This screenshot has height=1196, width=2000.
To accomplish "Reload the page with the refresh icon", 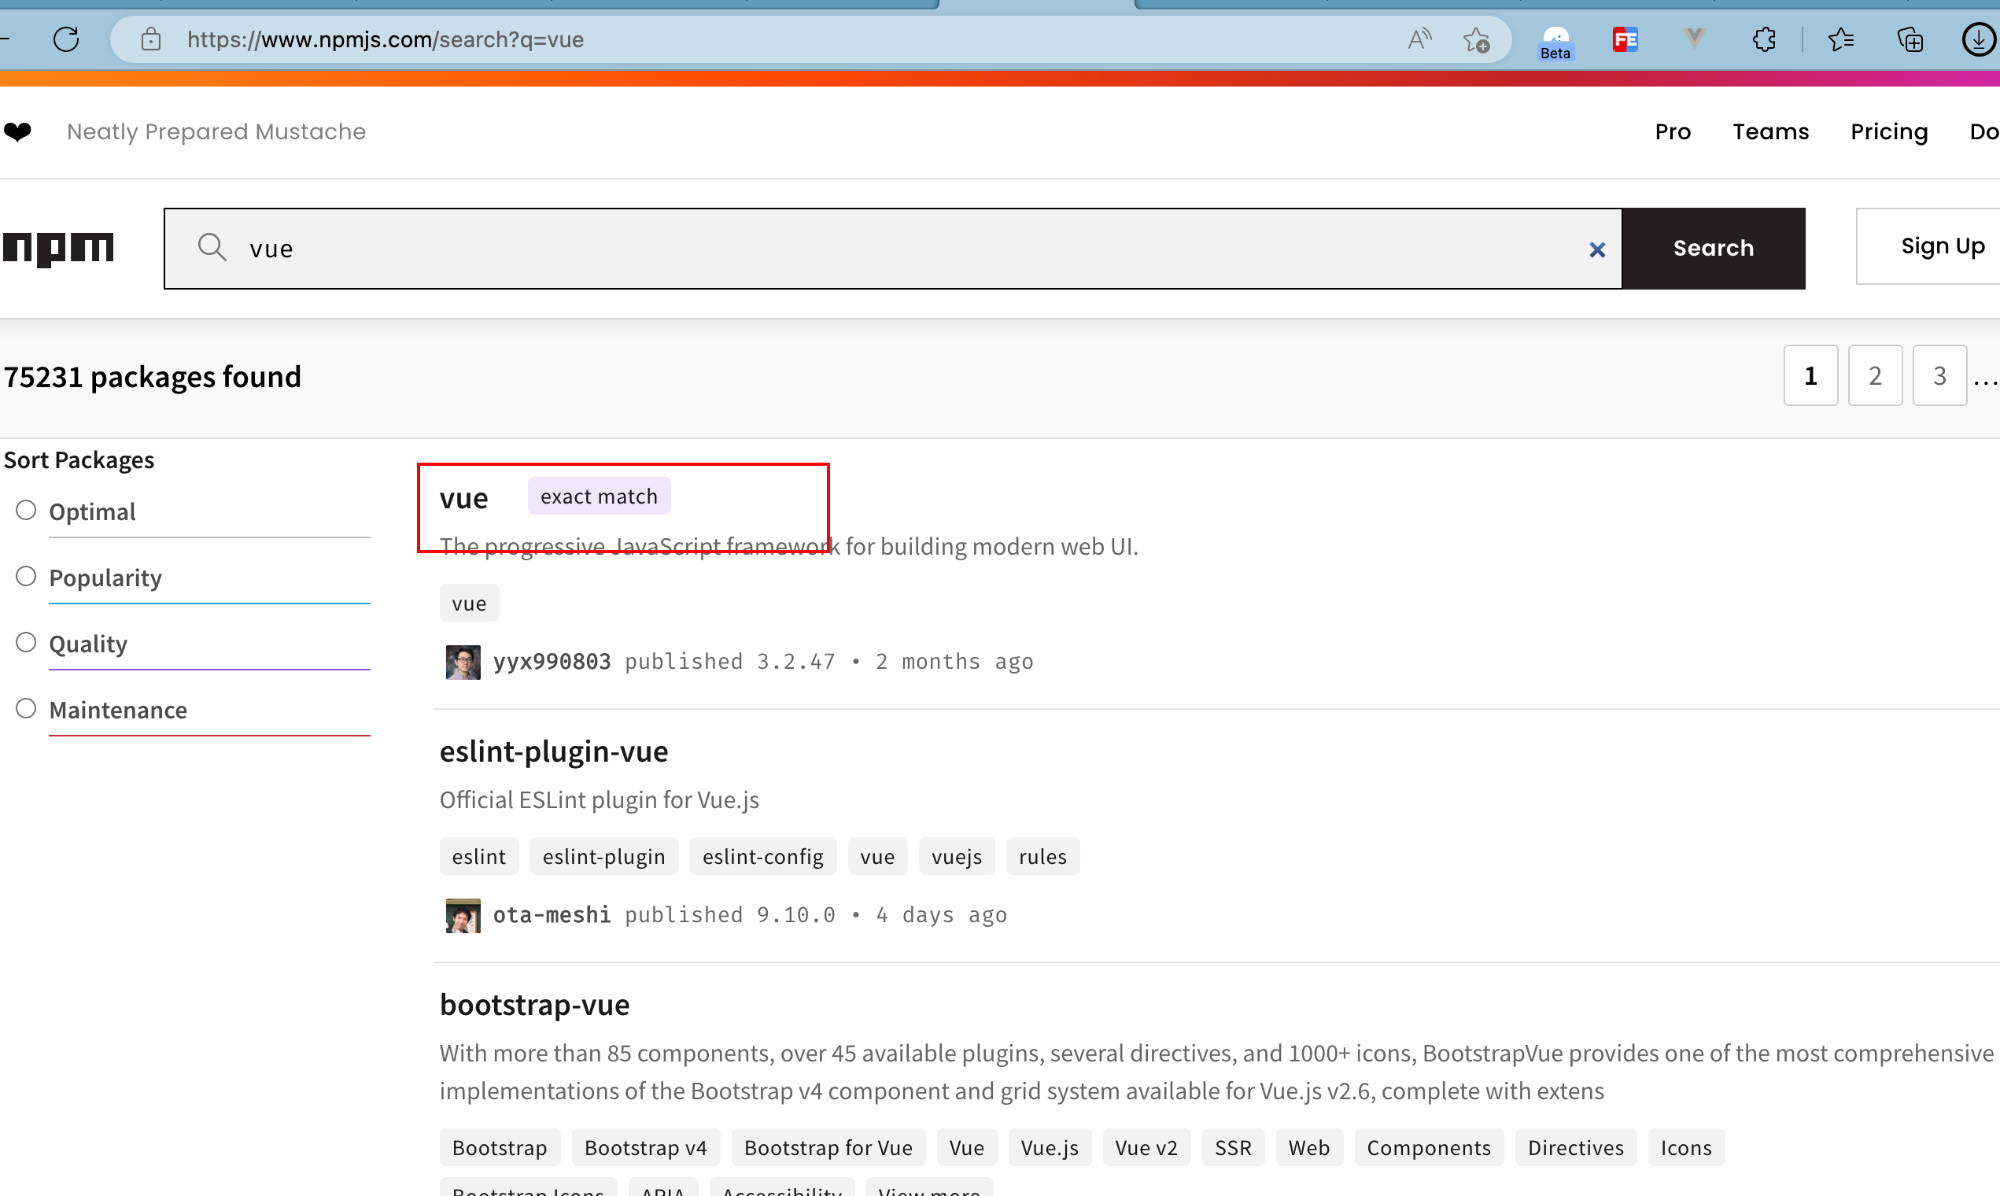I will point(66,40).
